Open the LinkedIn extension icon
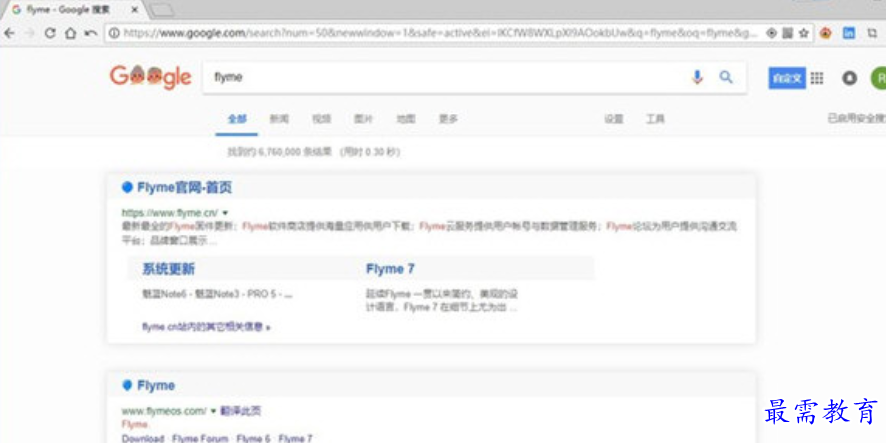Image resolution: width=886 pixels, height=443 pixels. click(x=849, y=33)
